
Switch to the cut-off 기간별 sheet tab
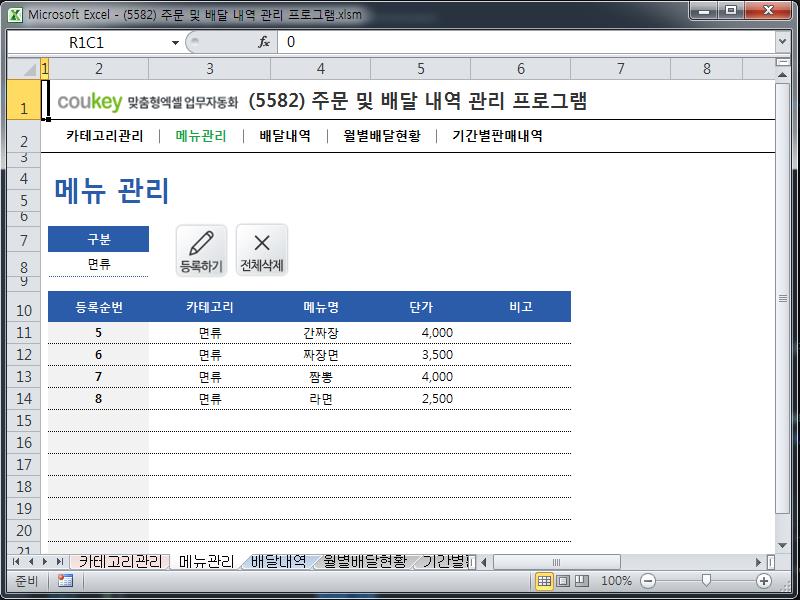click(x=445, y=562)
